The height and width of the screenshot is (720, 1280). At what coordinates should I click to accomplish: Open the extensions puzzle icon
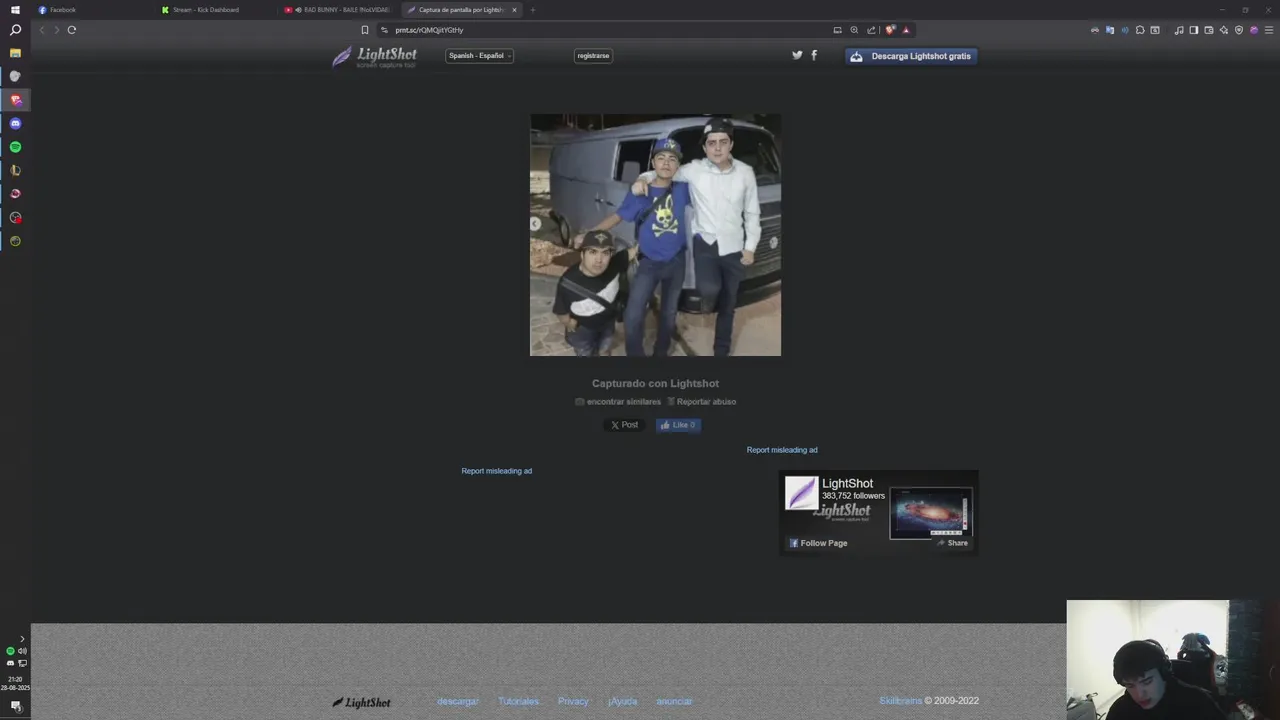point(1140,30)
